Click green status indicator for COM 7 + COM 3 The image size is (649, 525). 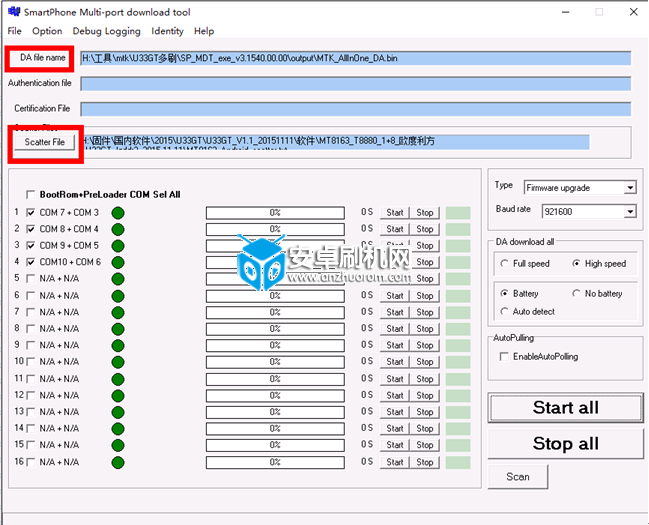pyautogui.click(x=118, y=212)
